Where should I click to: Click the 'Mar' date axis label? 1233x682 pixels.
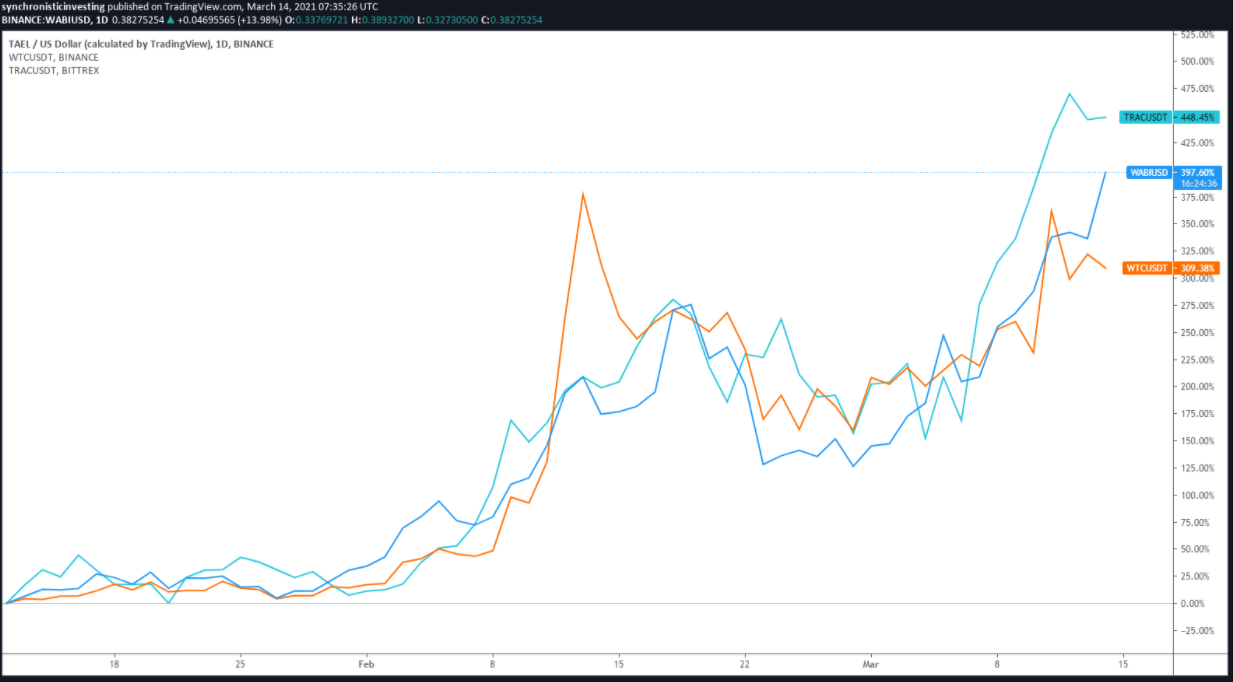(x=870, y=664)
